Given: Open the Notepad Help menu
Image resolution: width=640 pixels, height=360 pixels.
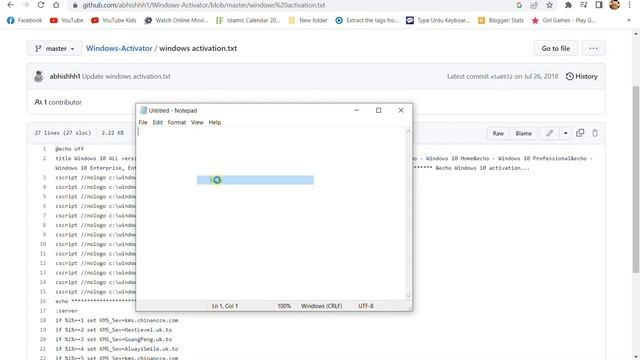Looking at the screenshot, I should tap(215, 122).
